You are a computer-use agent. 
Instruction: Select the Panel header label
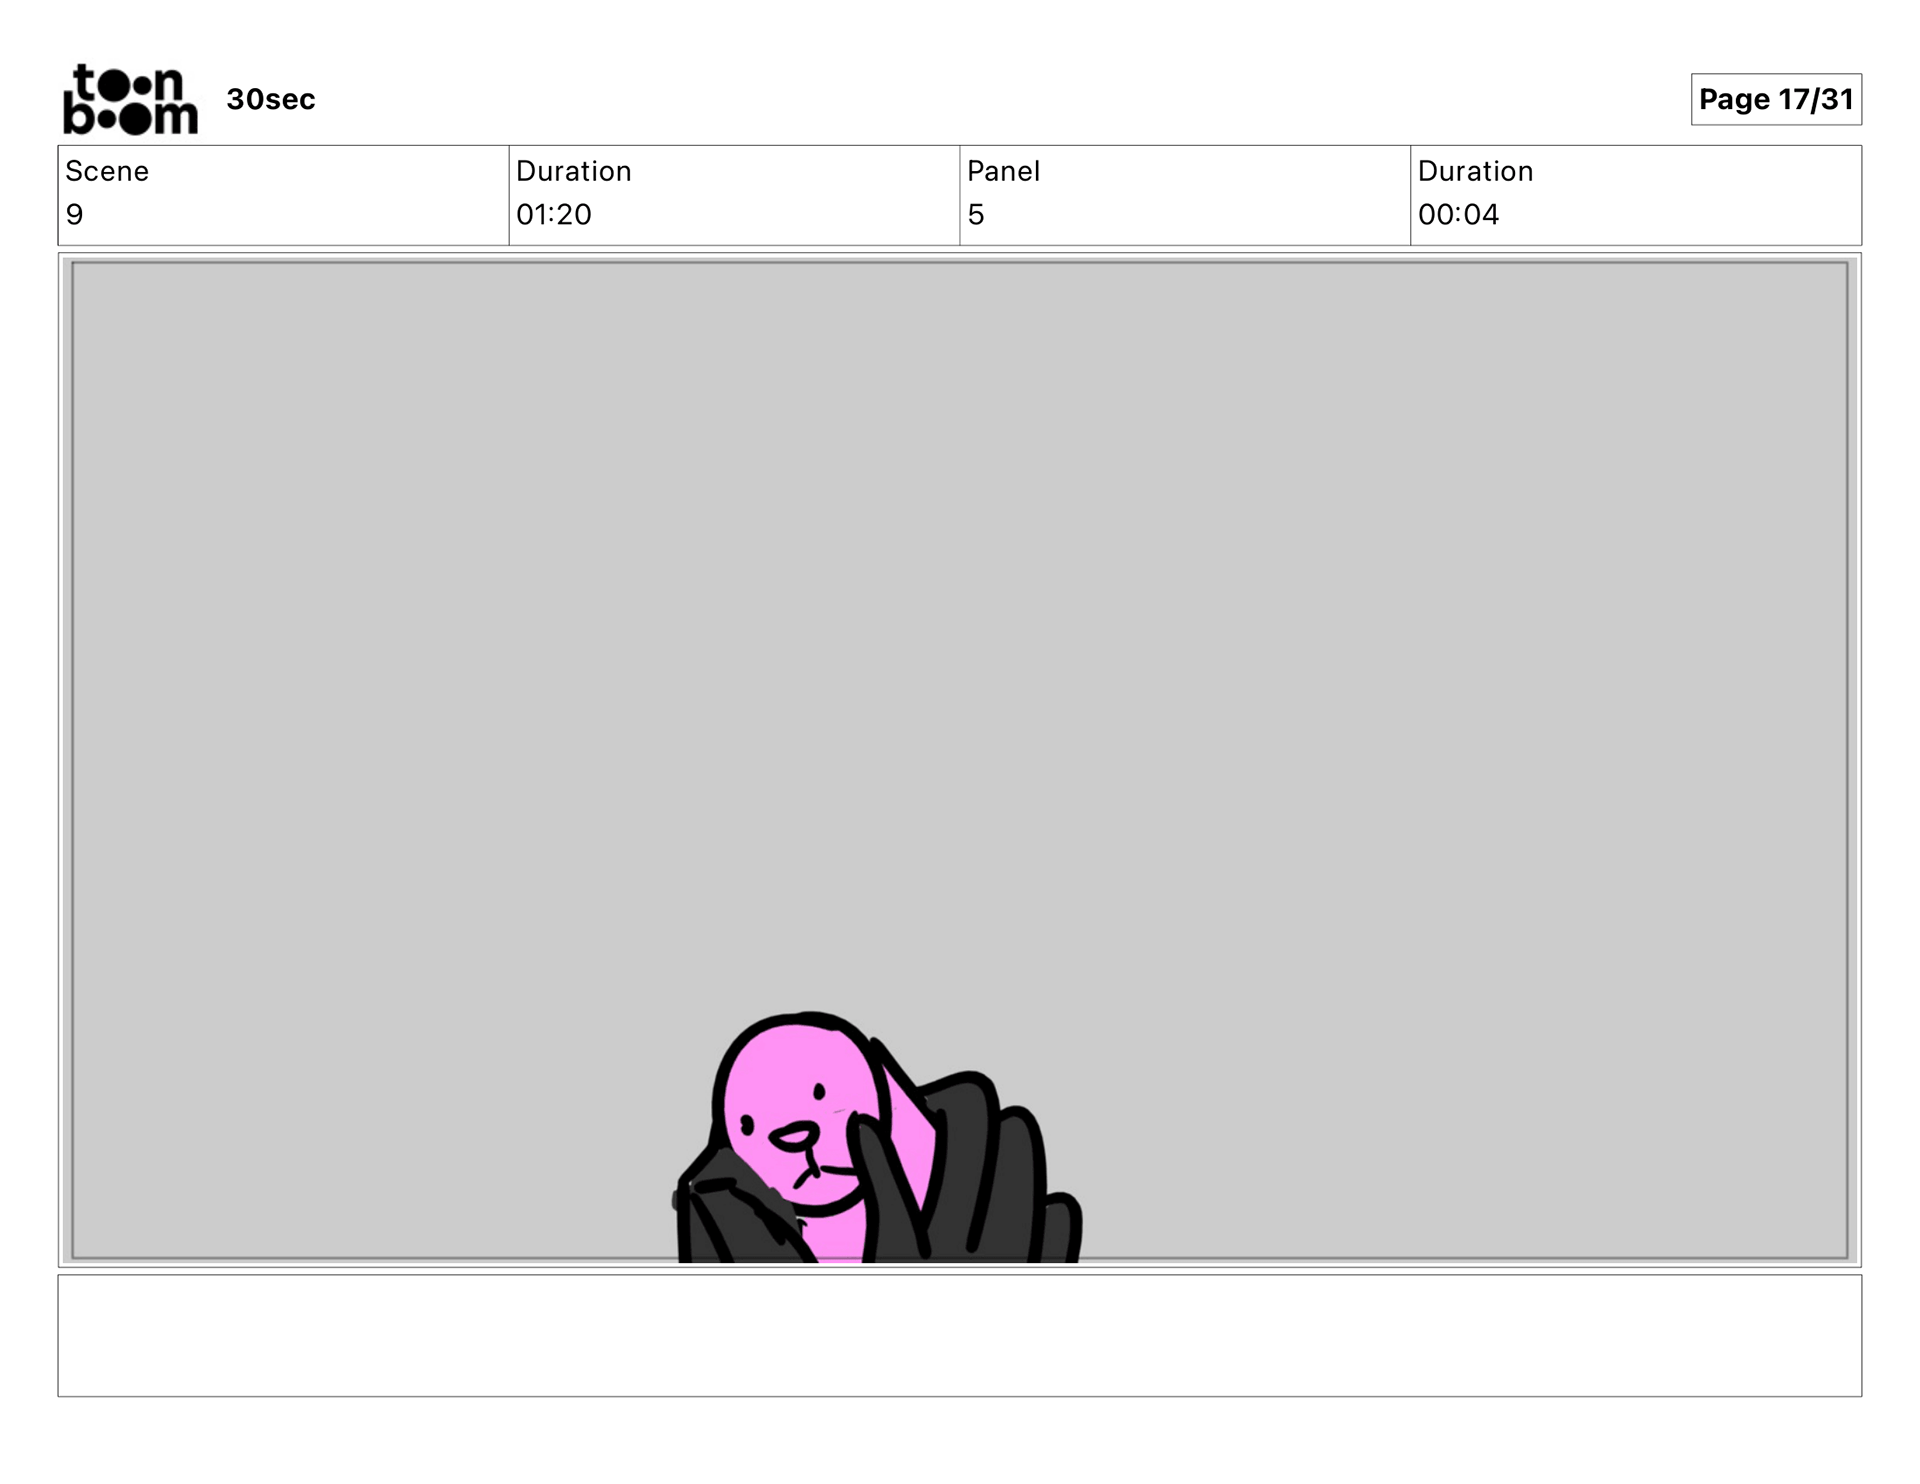click(1003, 171)
